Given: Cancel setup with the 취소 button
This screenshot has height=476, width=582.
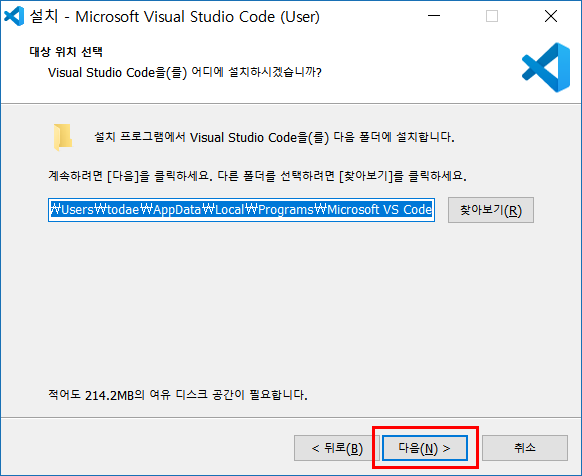Looking at the screenshot, I should click(x=525, y=448).
